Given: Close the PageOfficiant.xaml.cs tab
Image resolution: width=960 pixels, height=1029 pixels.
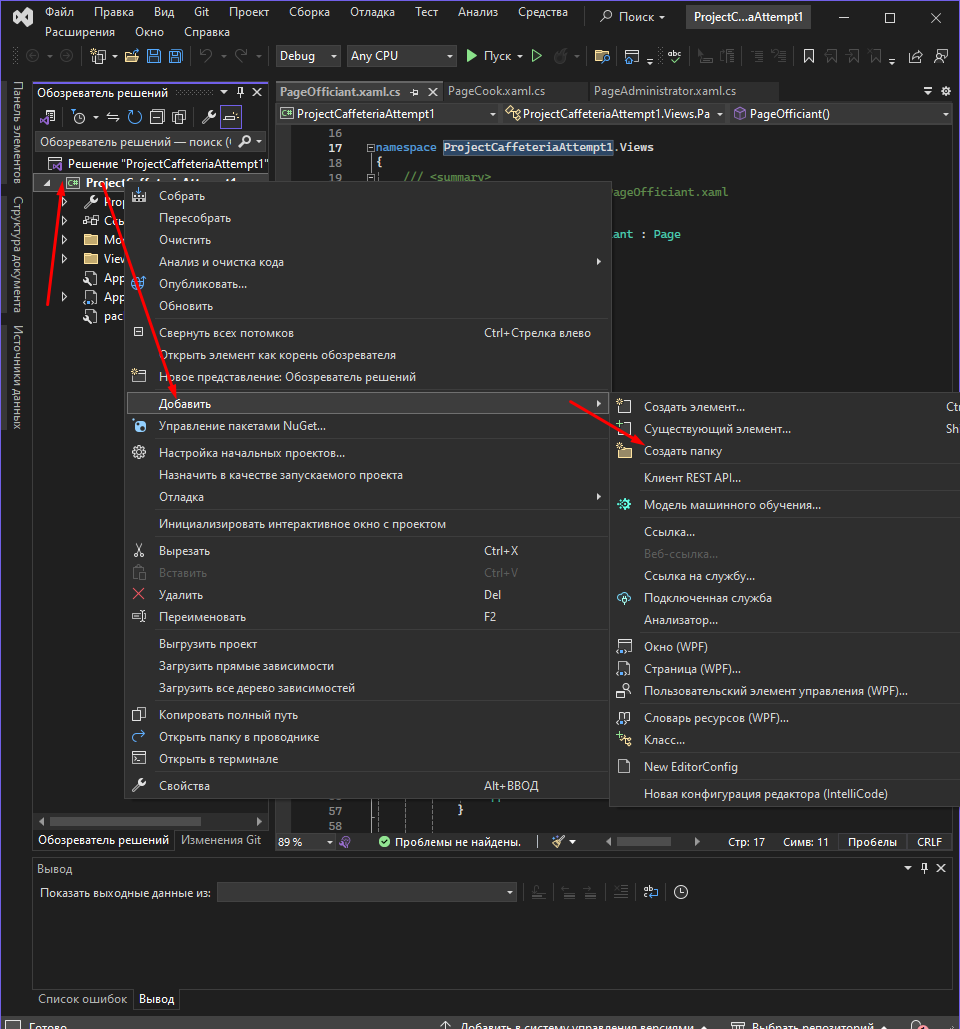Looking at the screenshot, I should 432,92.
